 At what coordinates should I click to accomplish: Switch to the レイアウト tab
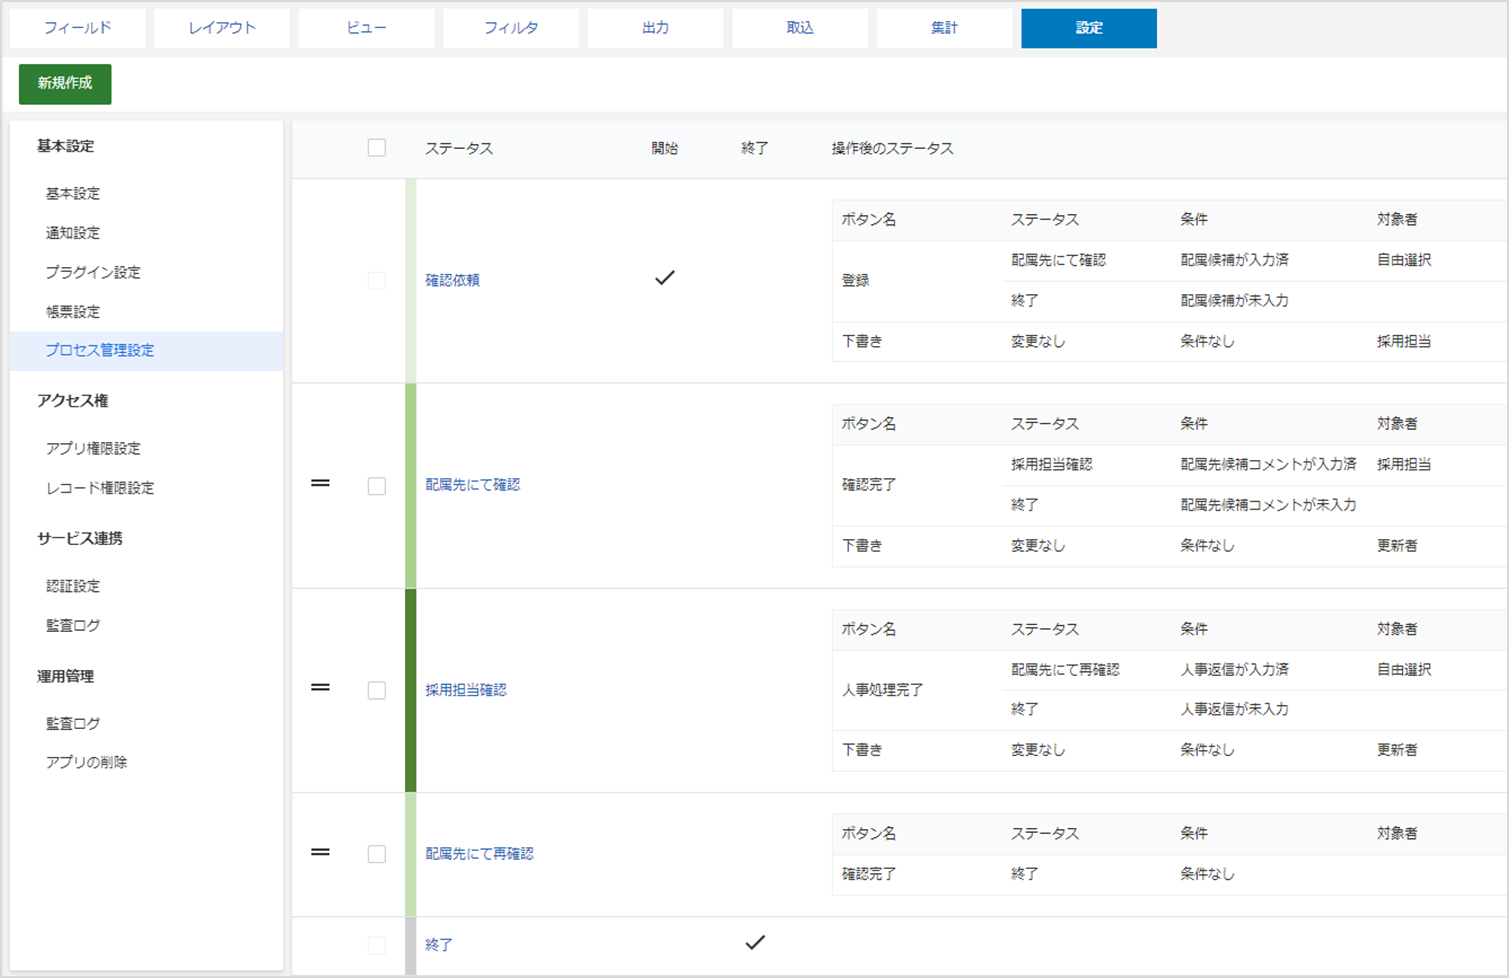[222, 28]
